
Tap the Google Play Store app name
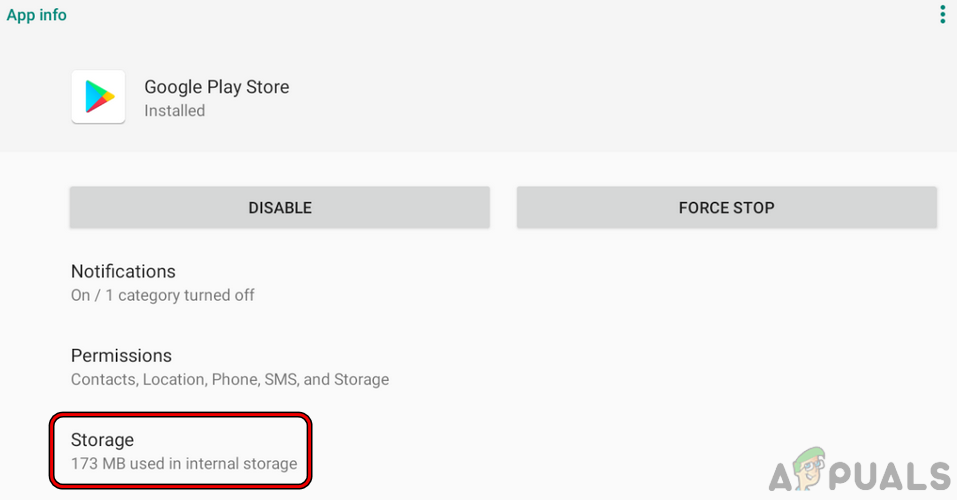pyautogui.click(x=217, y=87)
